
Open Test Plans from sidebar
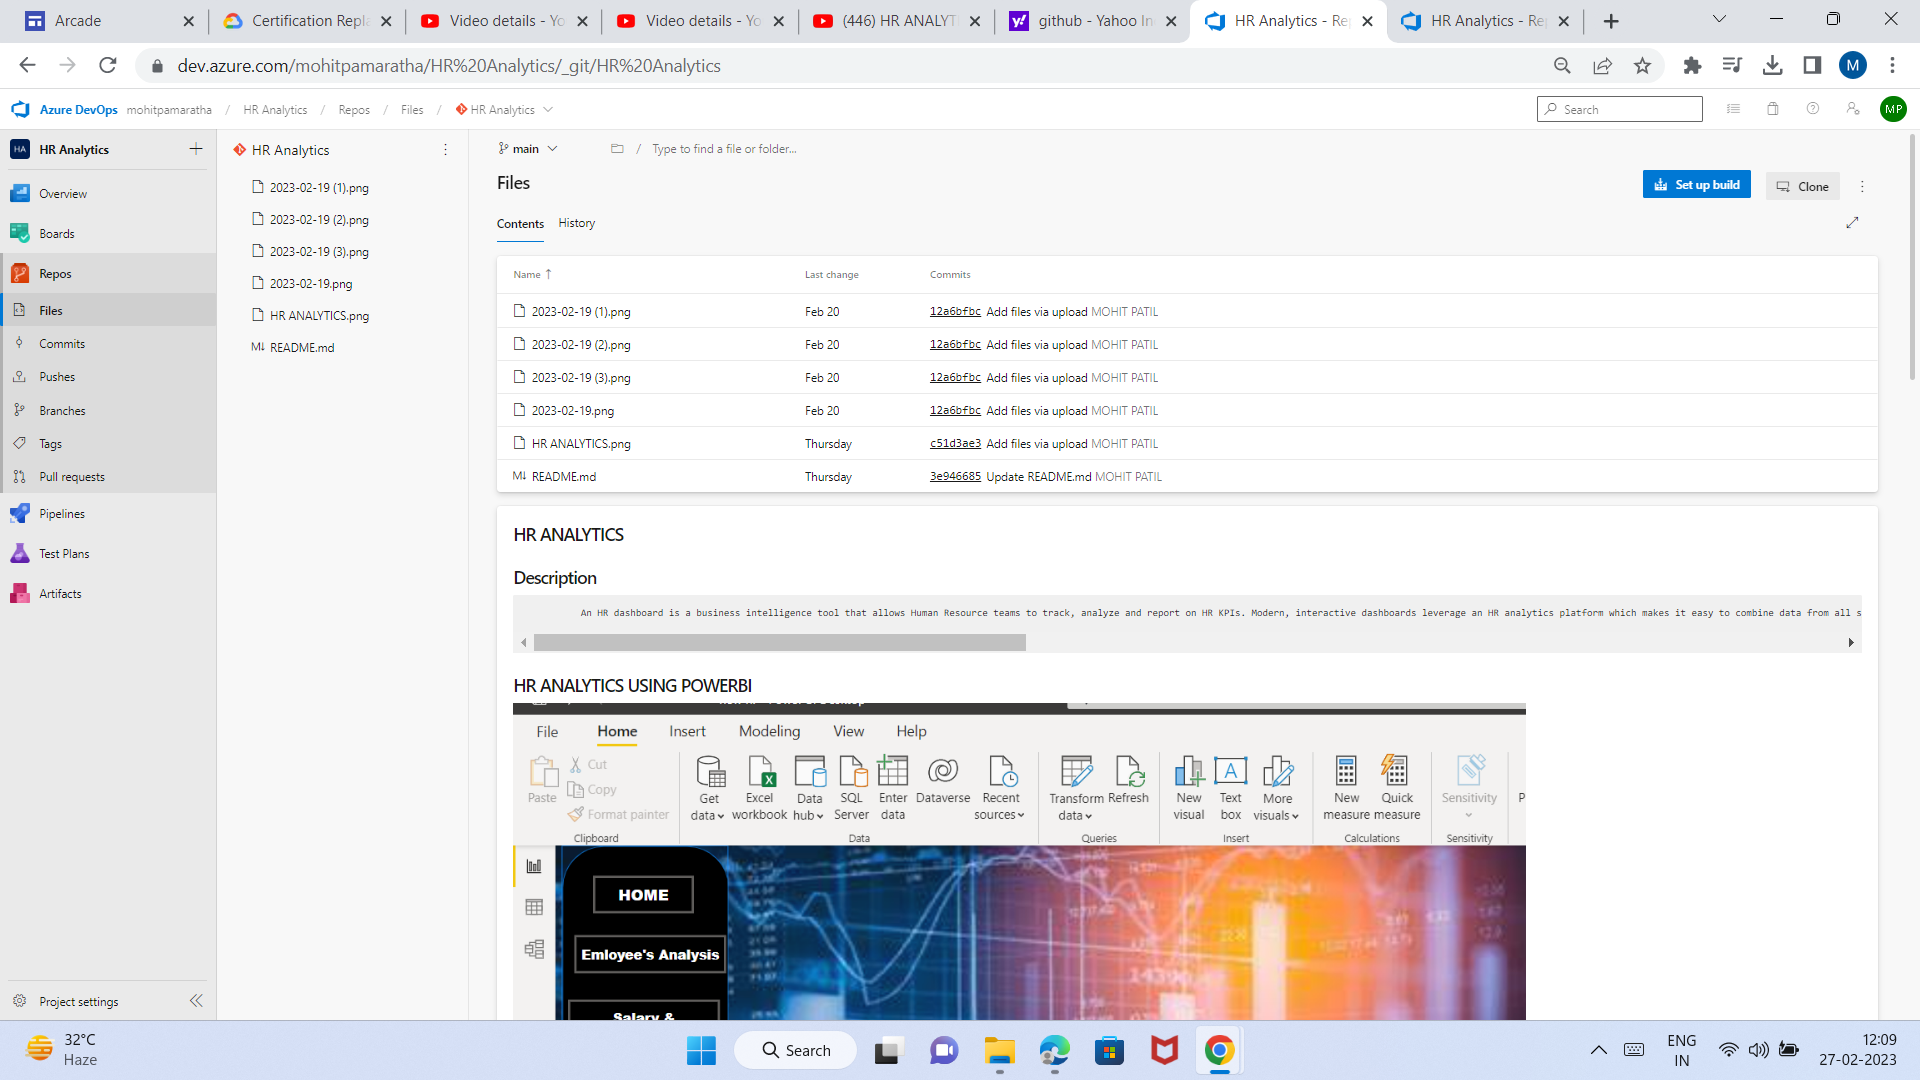click(64, 554)
